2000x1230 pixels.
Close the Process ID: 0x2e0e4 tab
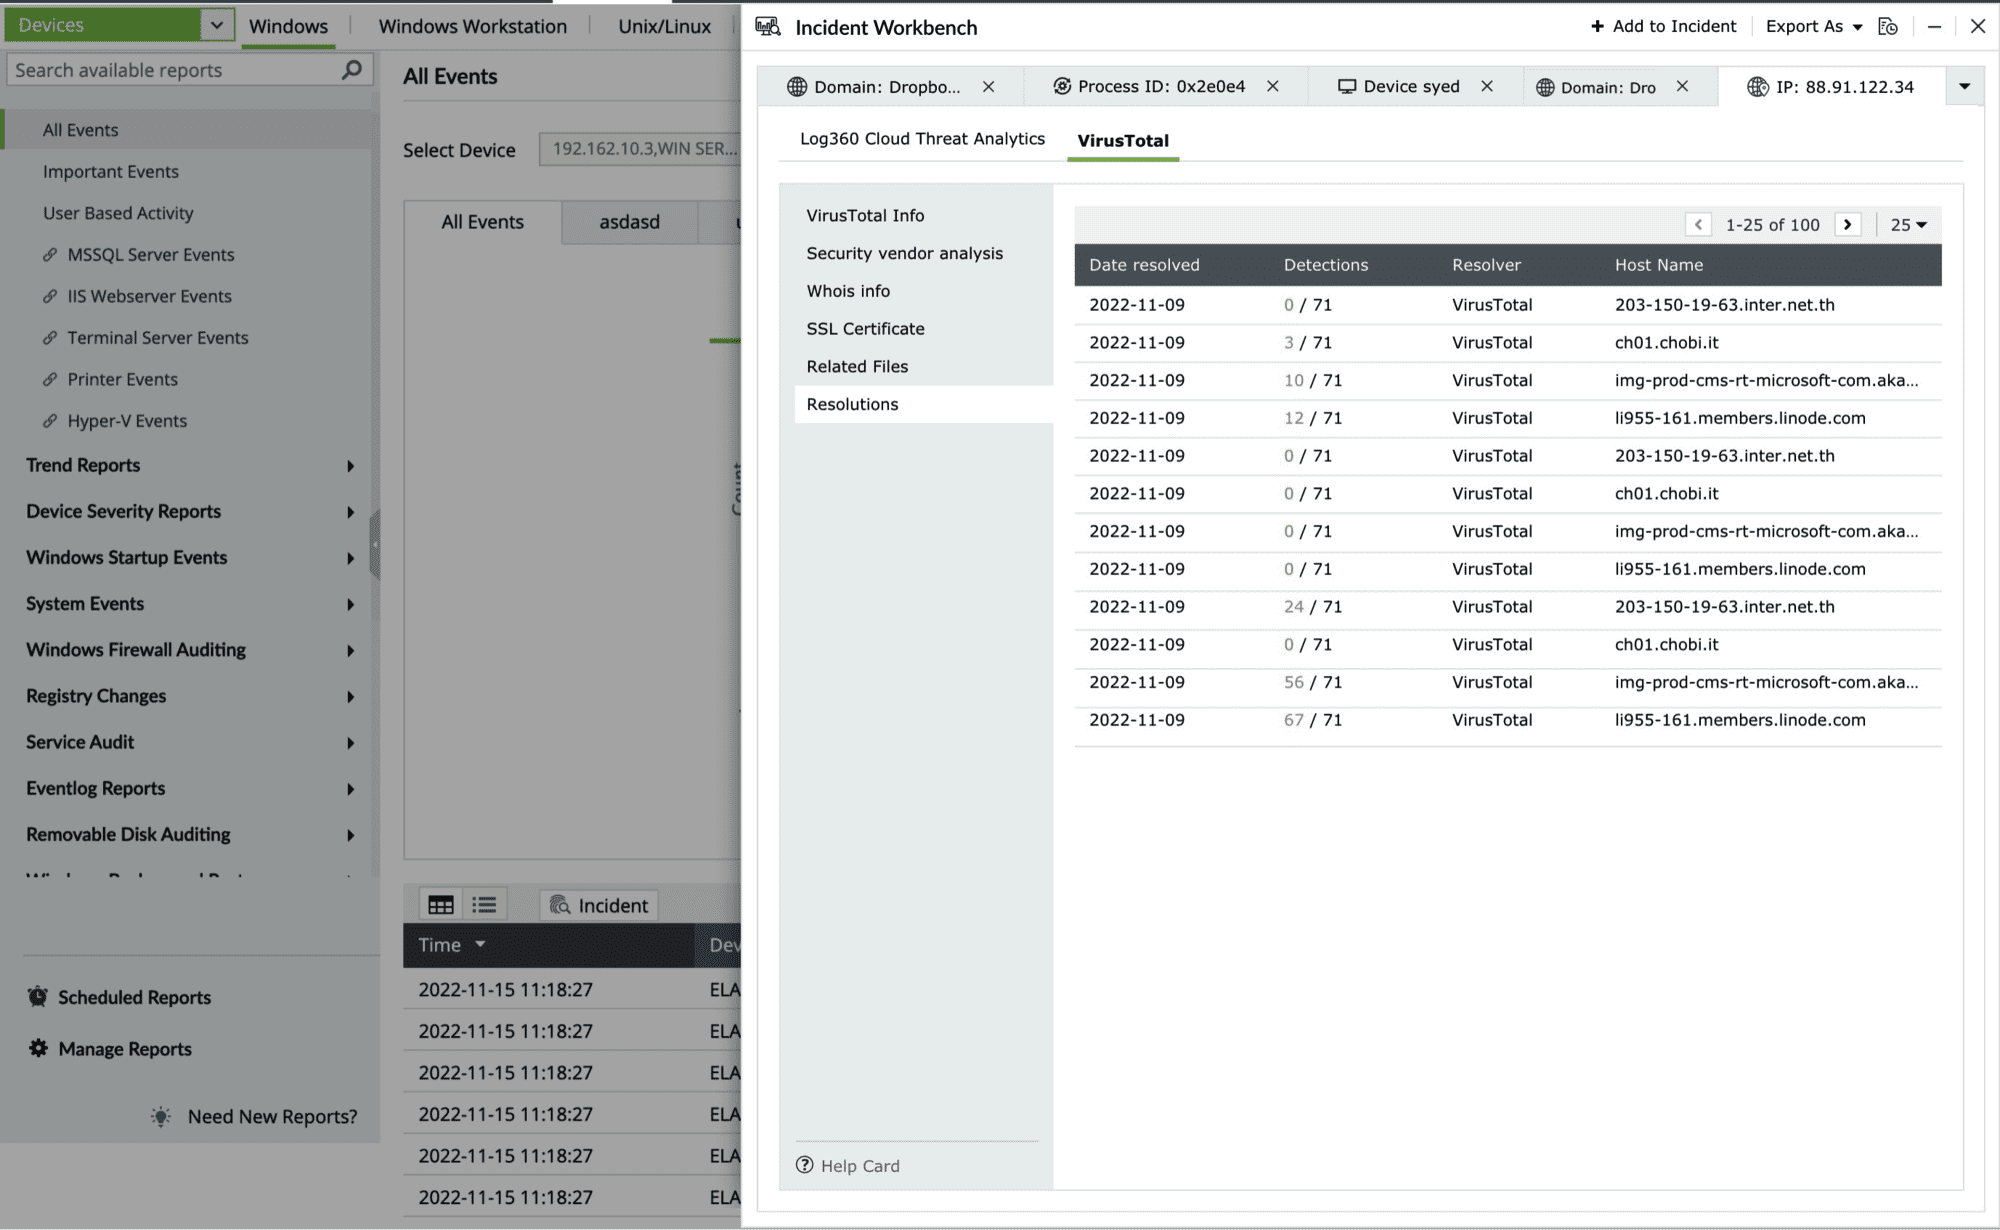(1273, 87)
